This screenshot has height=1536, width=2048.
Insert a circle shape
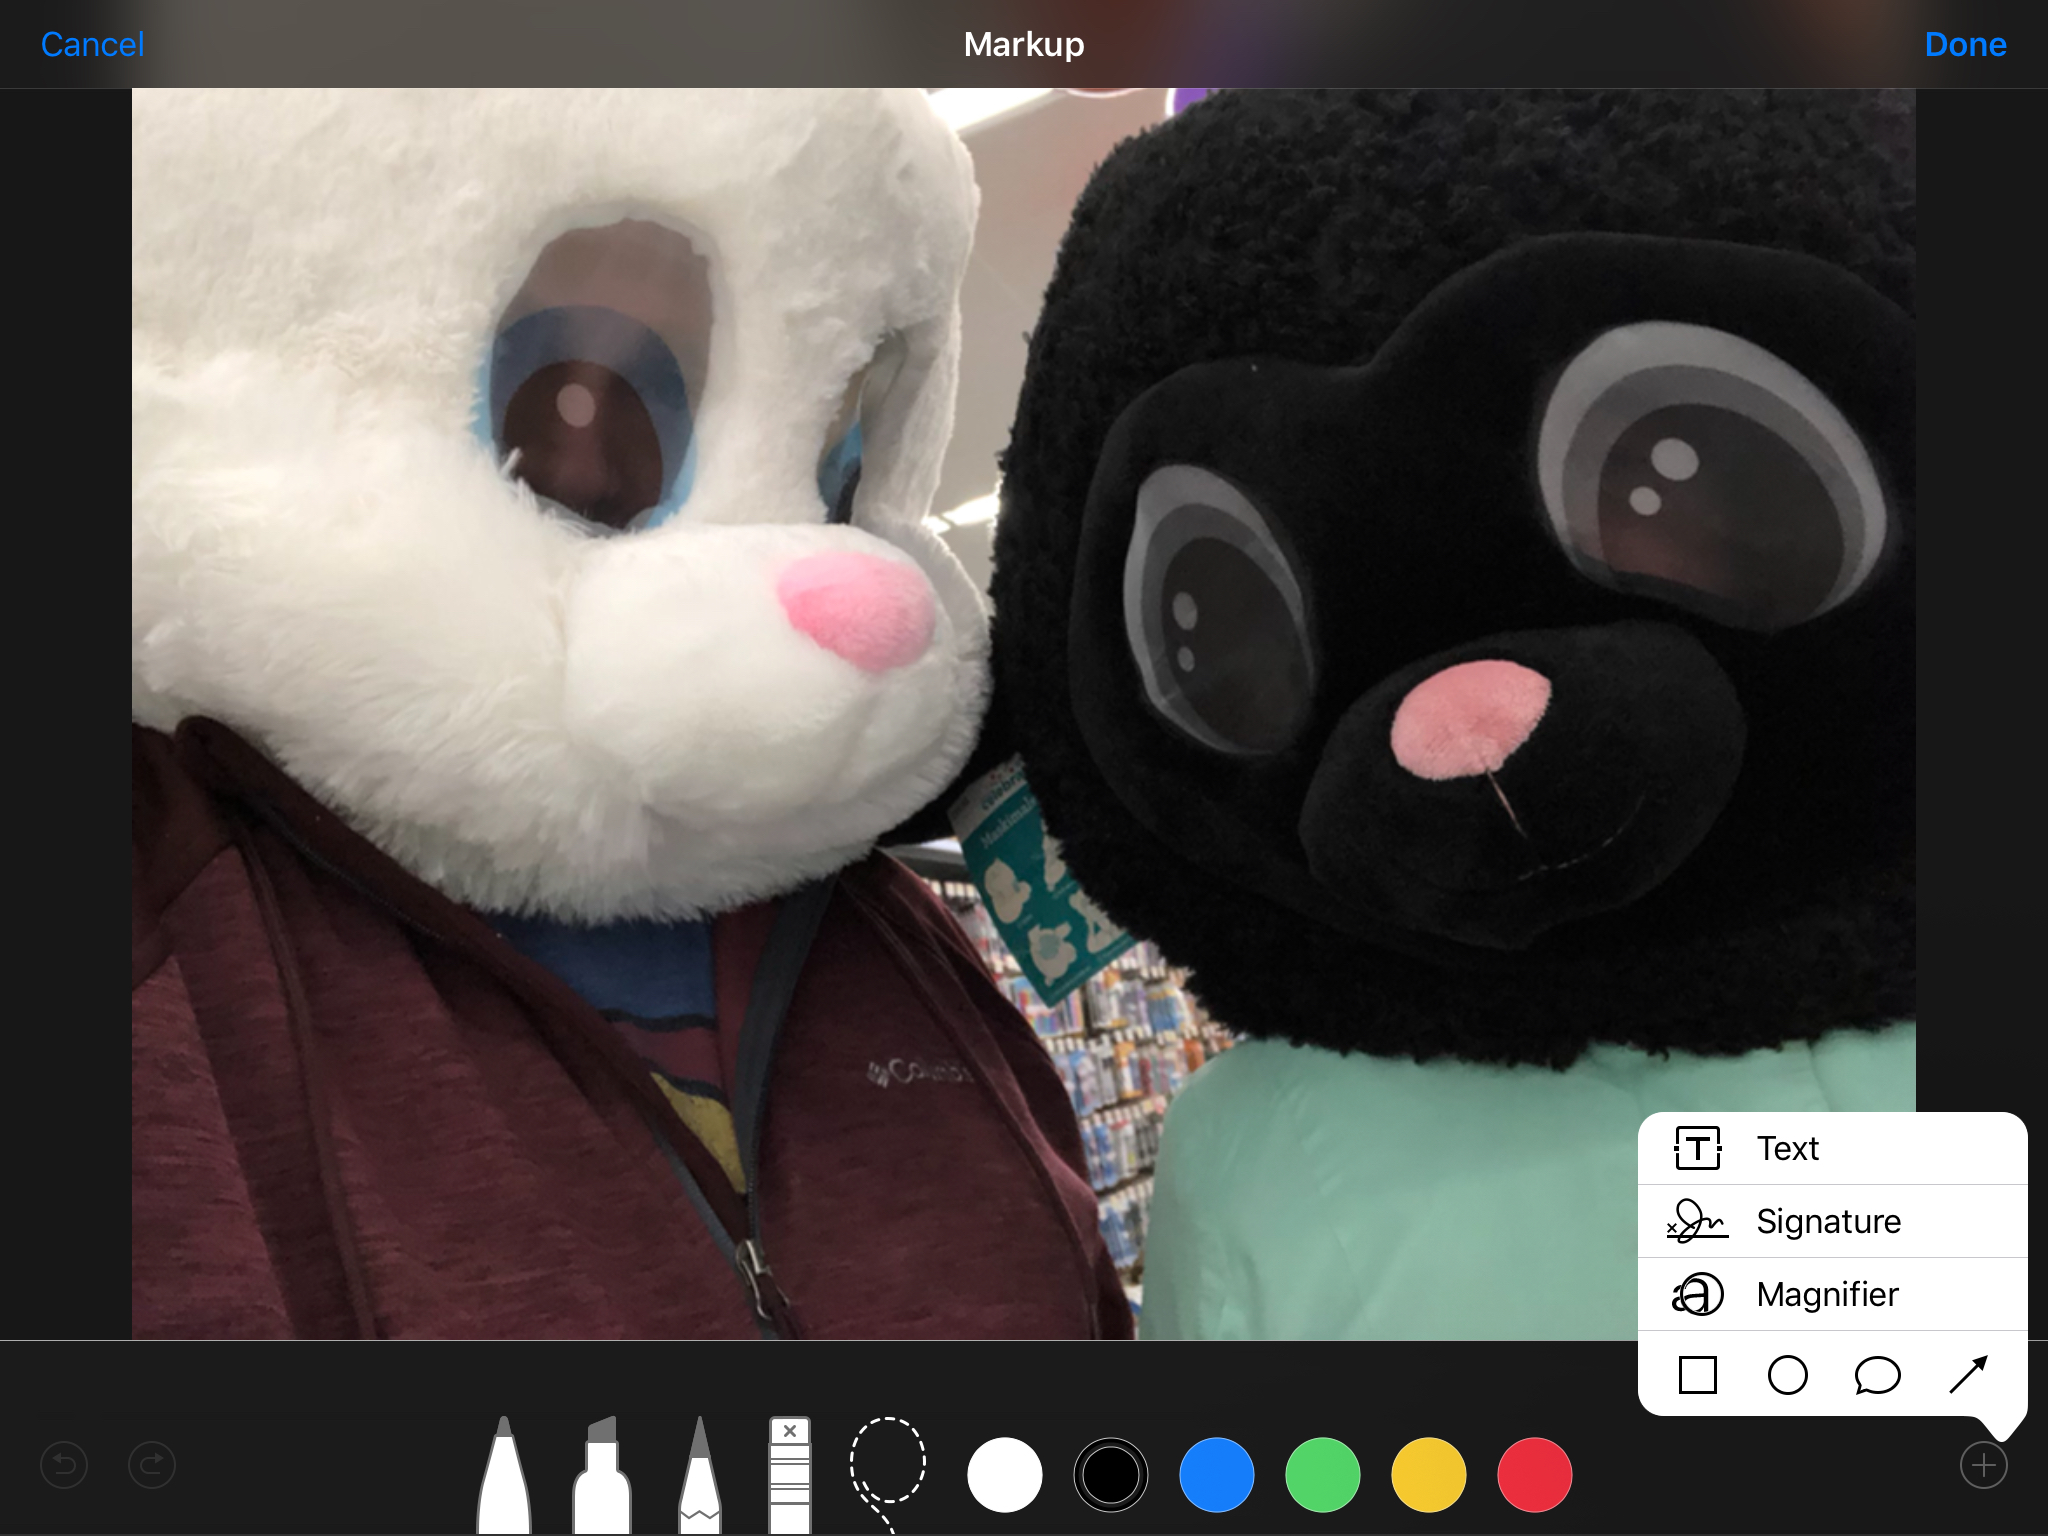pos(1788,1375)
